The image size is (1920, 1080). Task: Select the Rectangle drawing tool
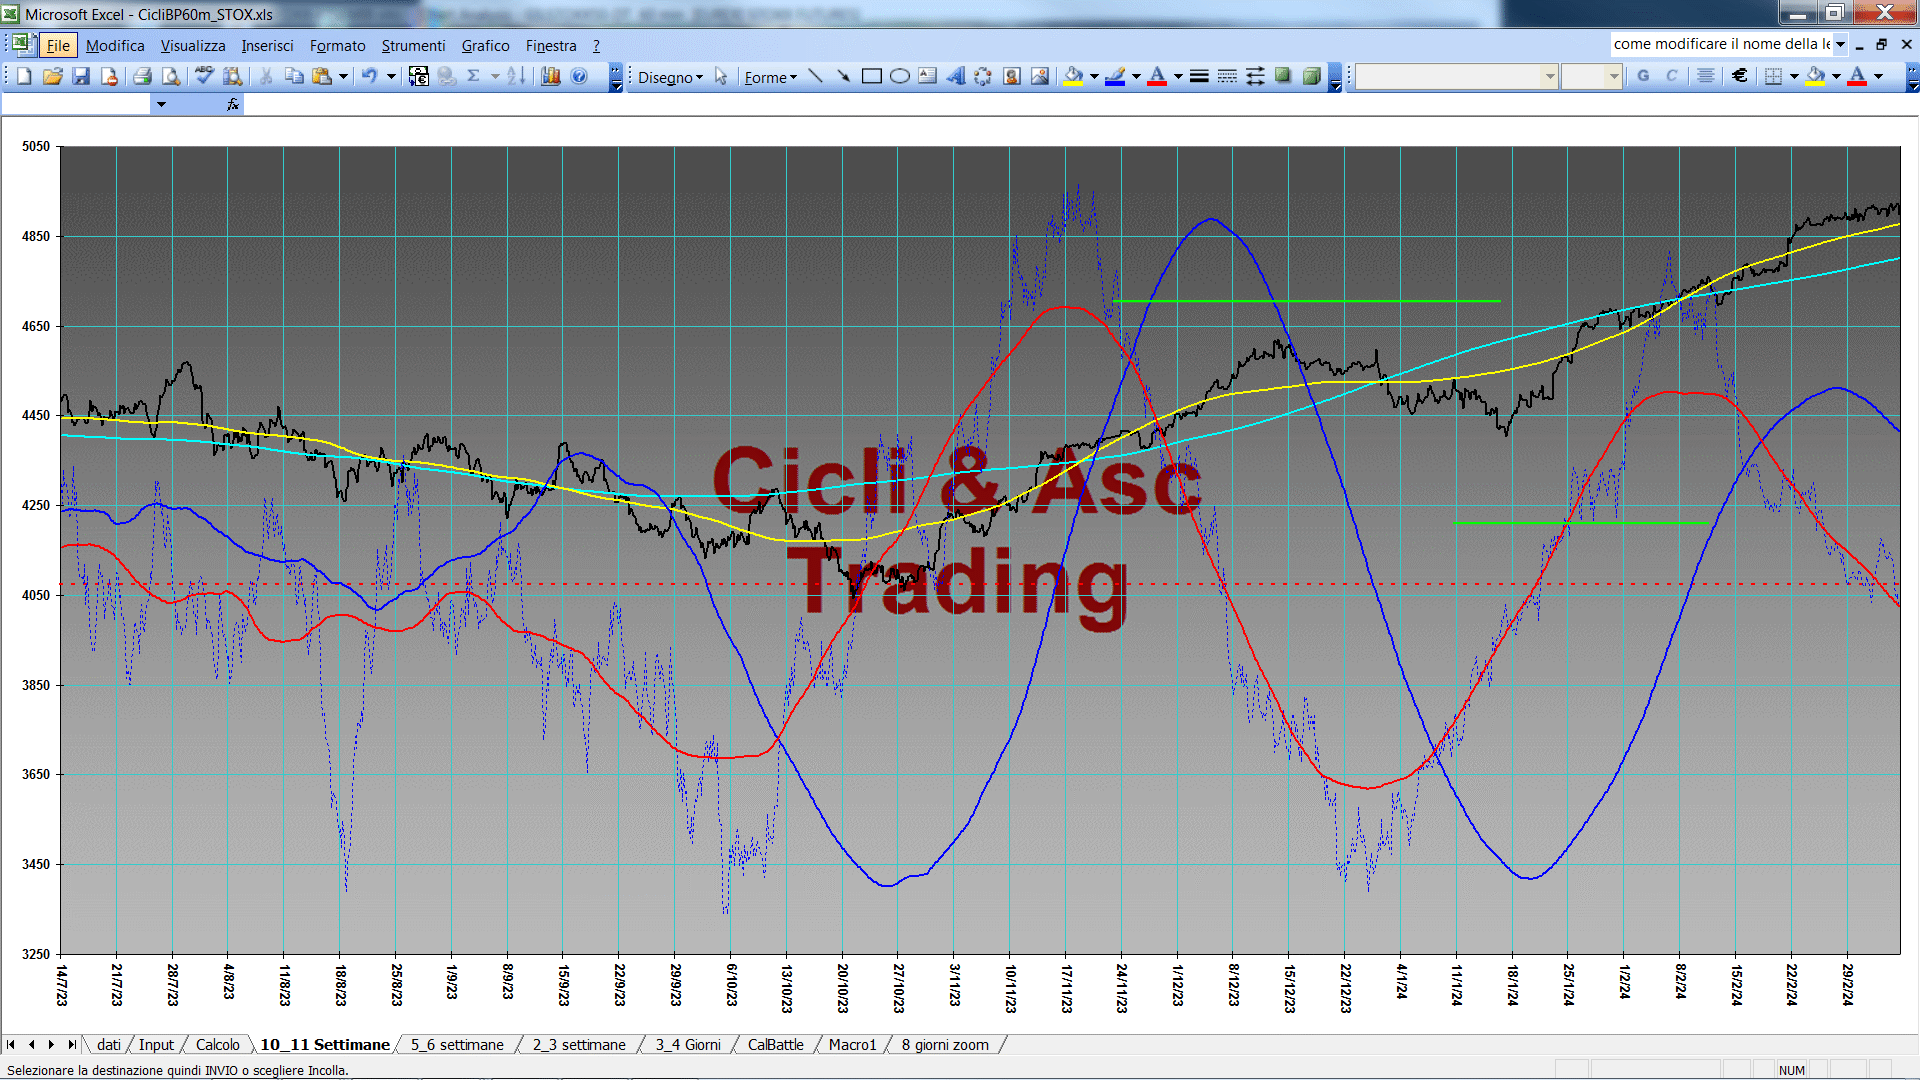click(872, 76)
